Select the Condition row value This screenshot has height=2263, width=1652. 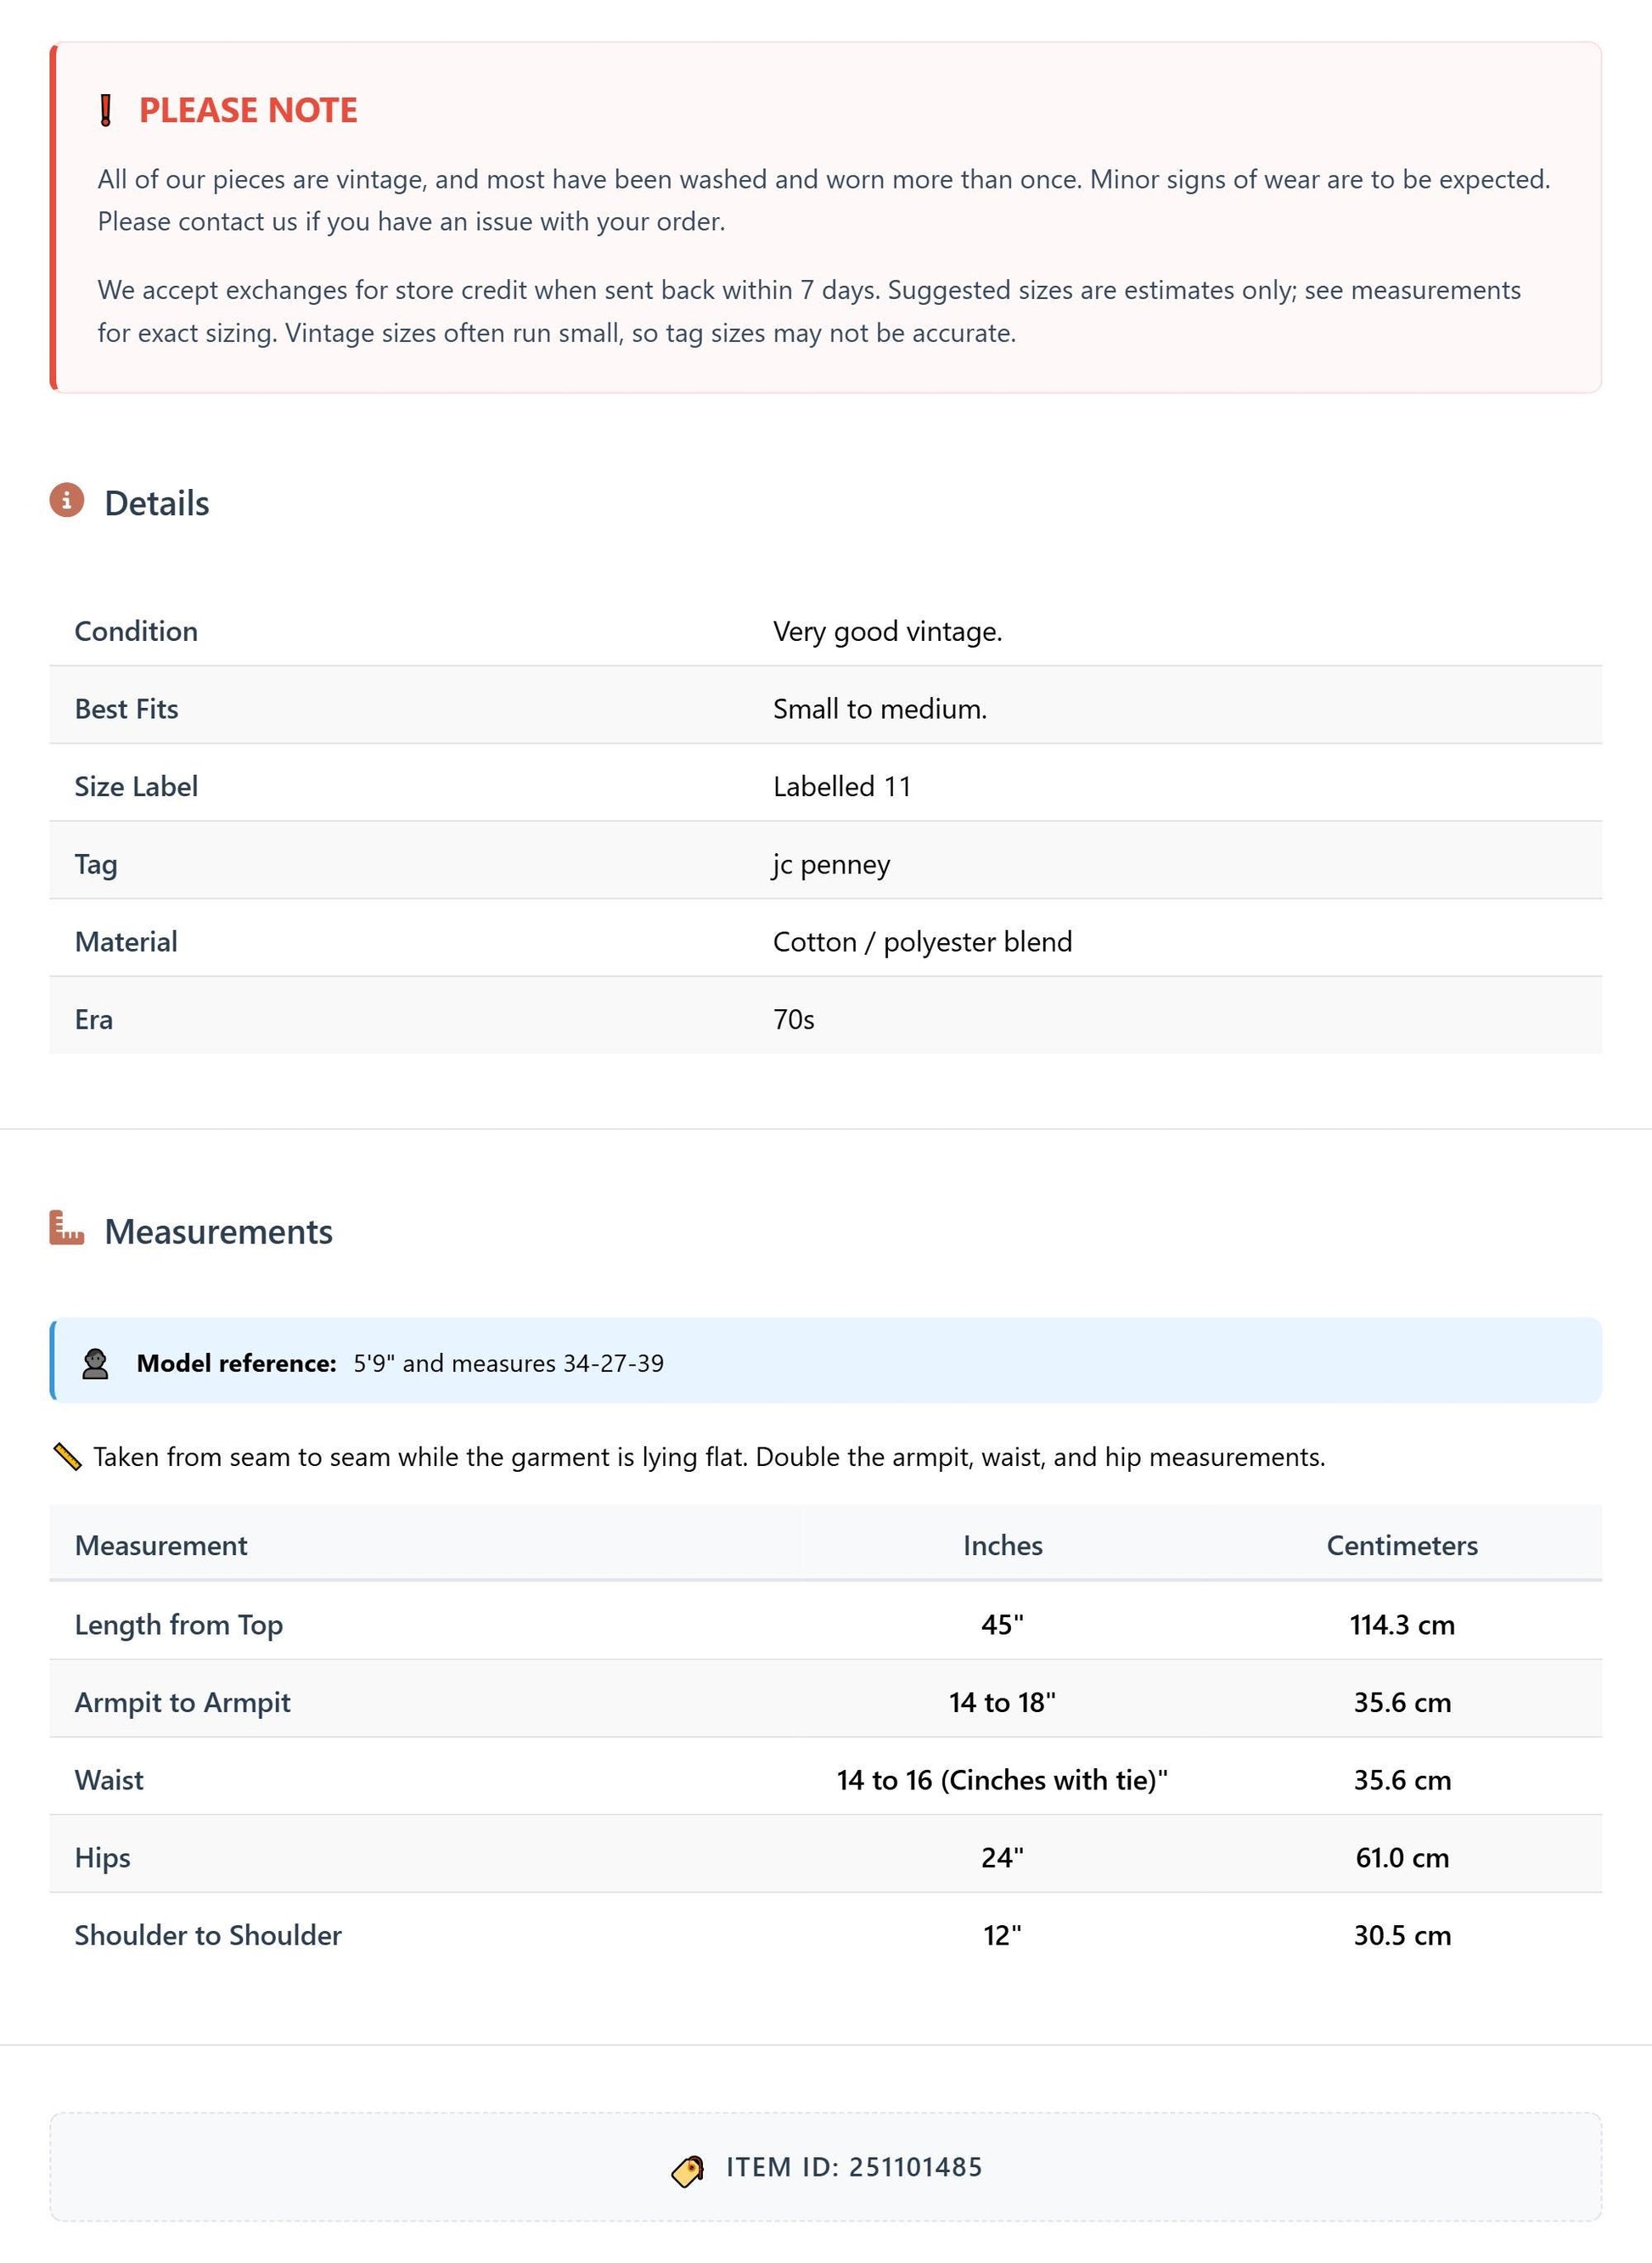[x=888, y=632]
